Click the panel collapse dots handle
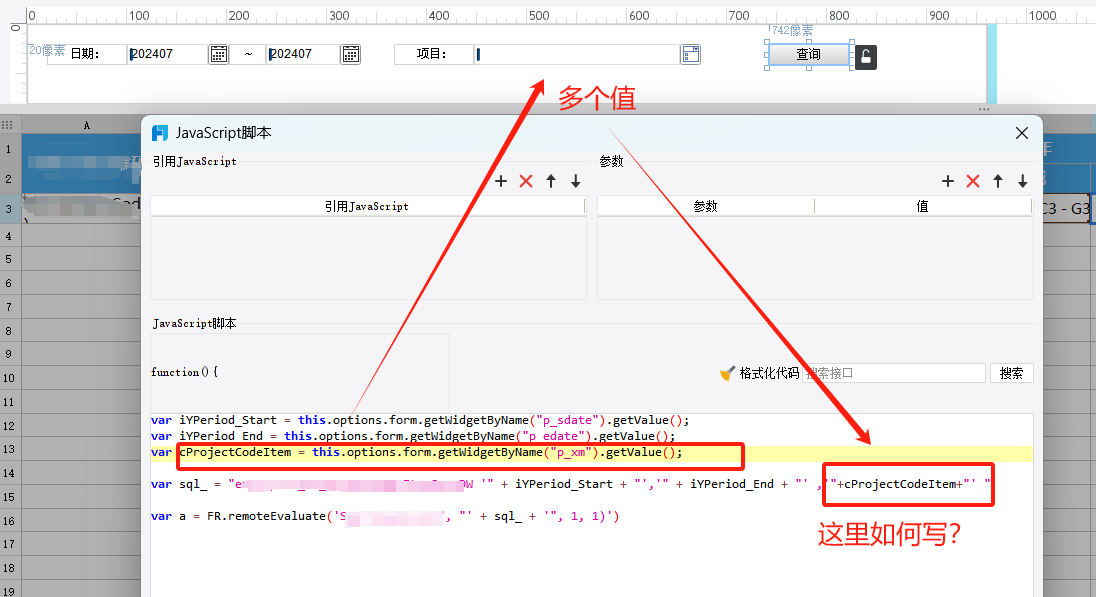Screen dimensions: 1096x597 (984, 110)
